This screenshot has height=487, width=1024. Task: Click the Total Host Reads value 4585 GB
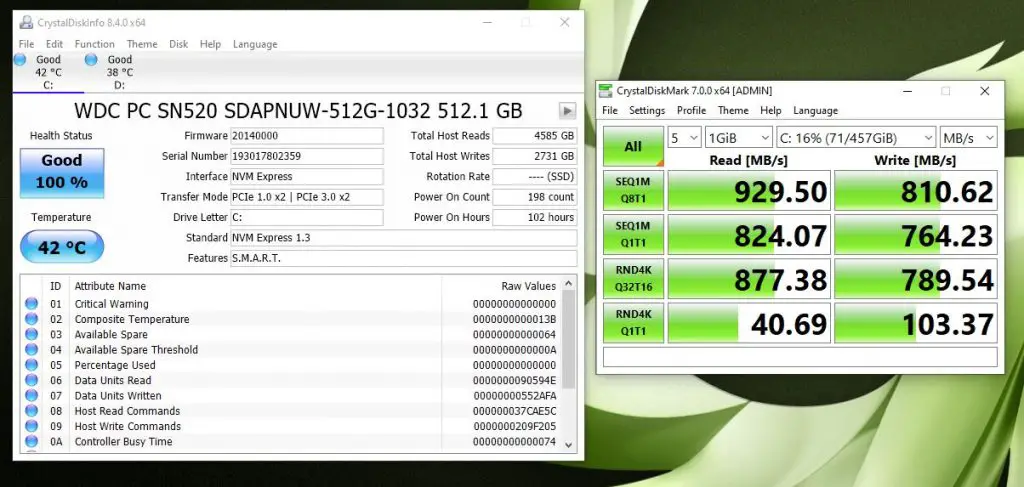point(534,136)
